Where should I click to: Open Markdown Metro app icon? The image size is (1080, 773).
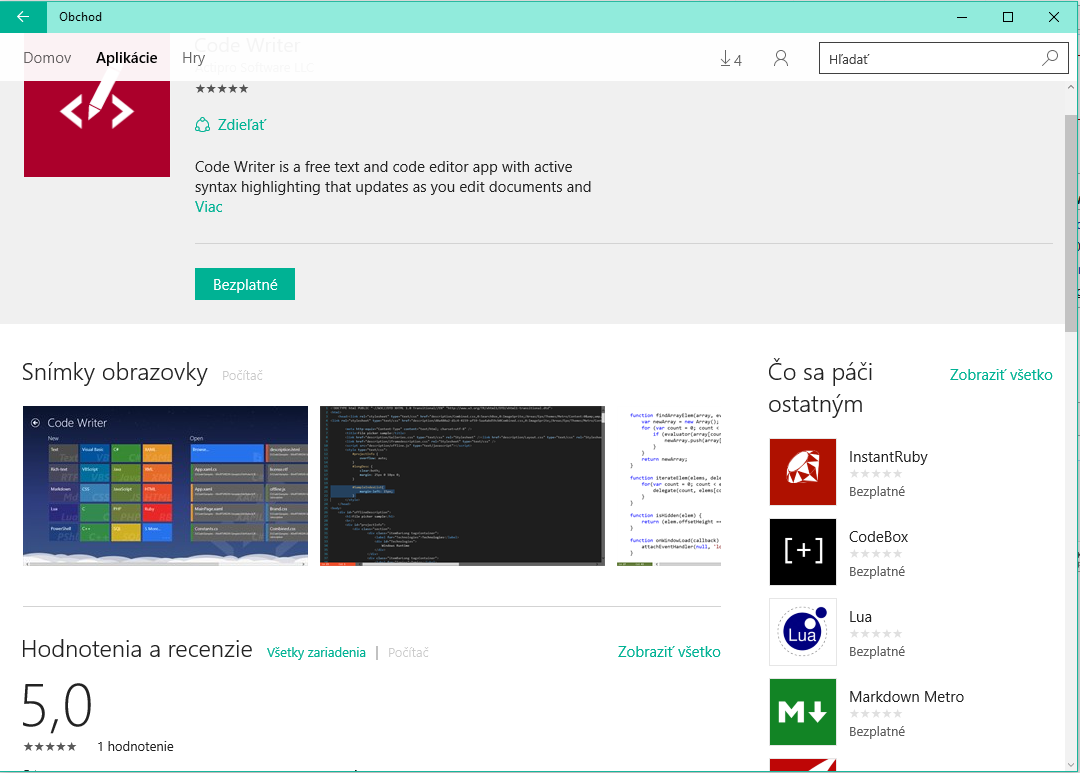click(x=802, y=712)
